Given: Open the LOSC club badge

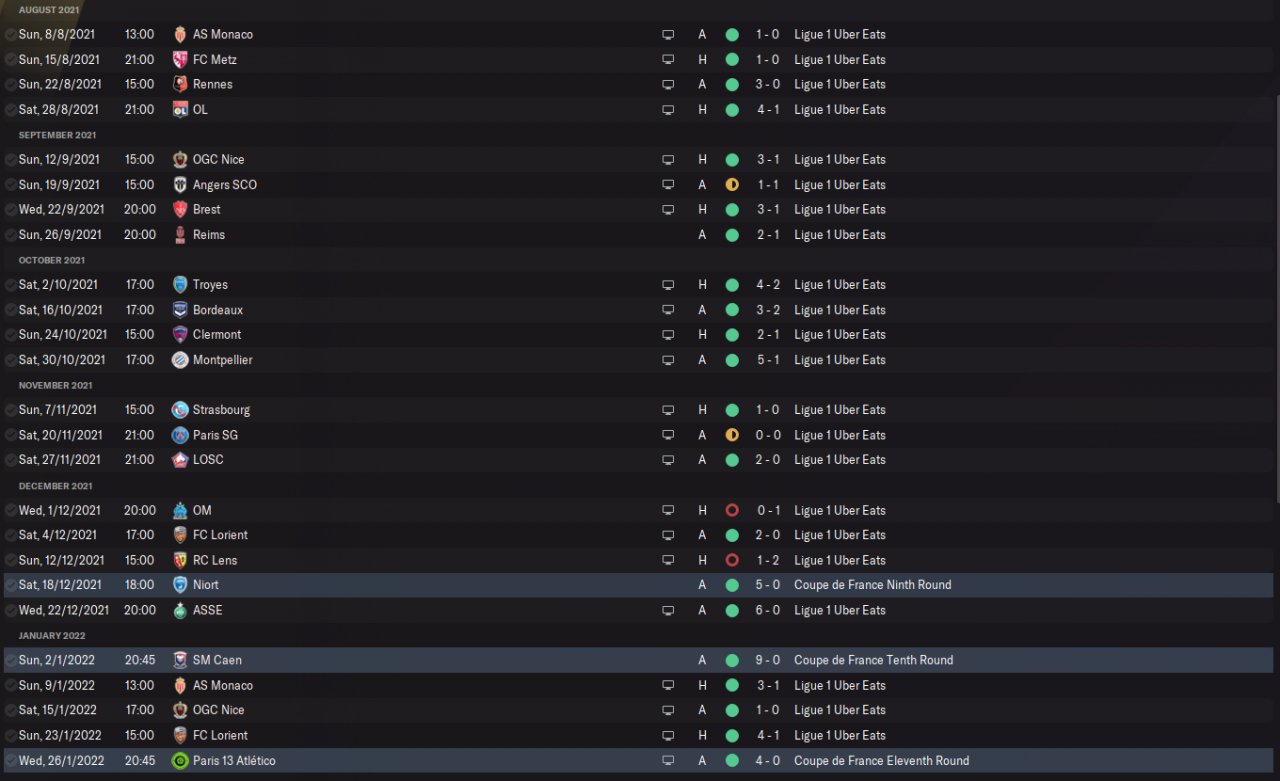Looking at the screenshot, I should click(x=180, y=460).
